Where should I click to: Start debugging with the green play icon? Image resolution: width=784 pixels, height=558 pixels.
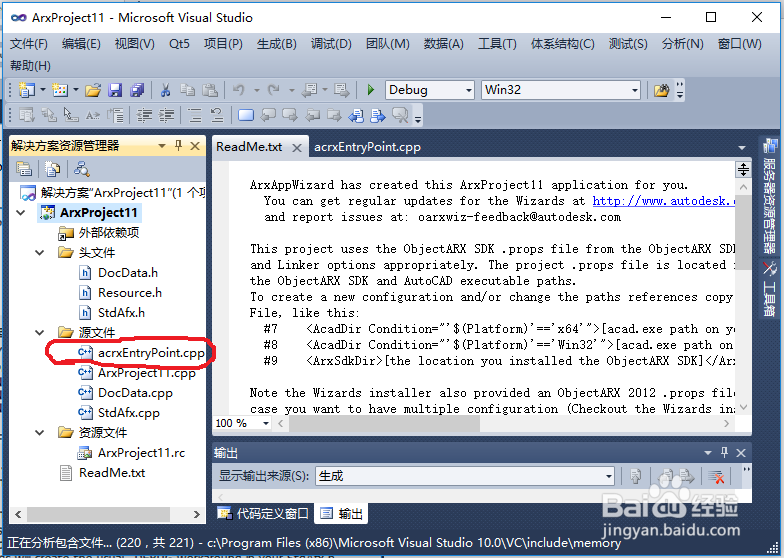(x=370, y=90)
